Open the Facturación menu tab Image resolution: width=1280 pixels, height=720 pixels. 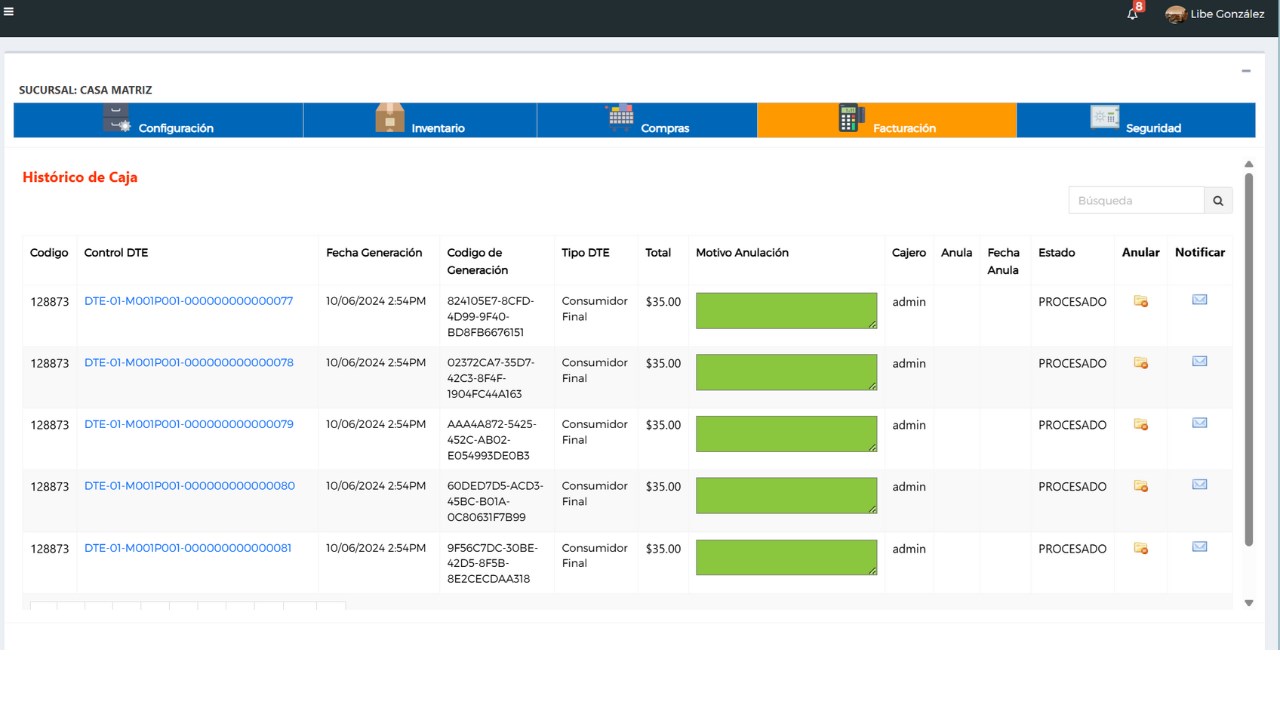point(887,120)
